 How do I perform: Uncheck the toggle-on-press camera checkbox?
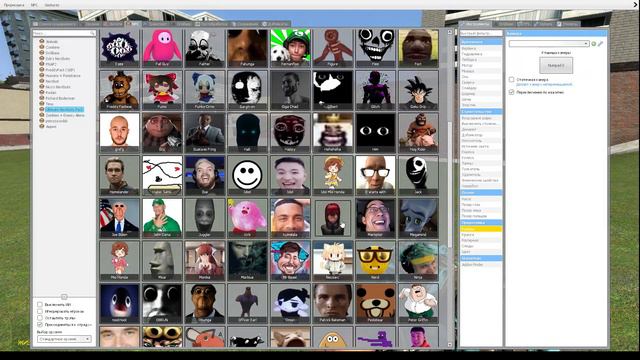pyautogui.click(x=511, y=92)
